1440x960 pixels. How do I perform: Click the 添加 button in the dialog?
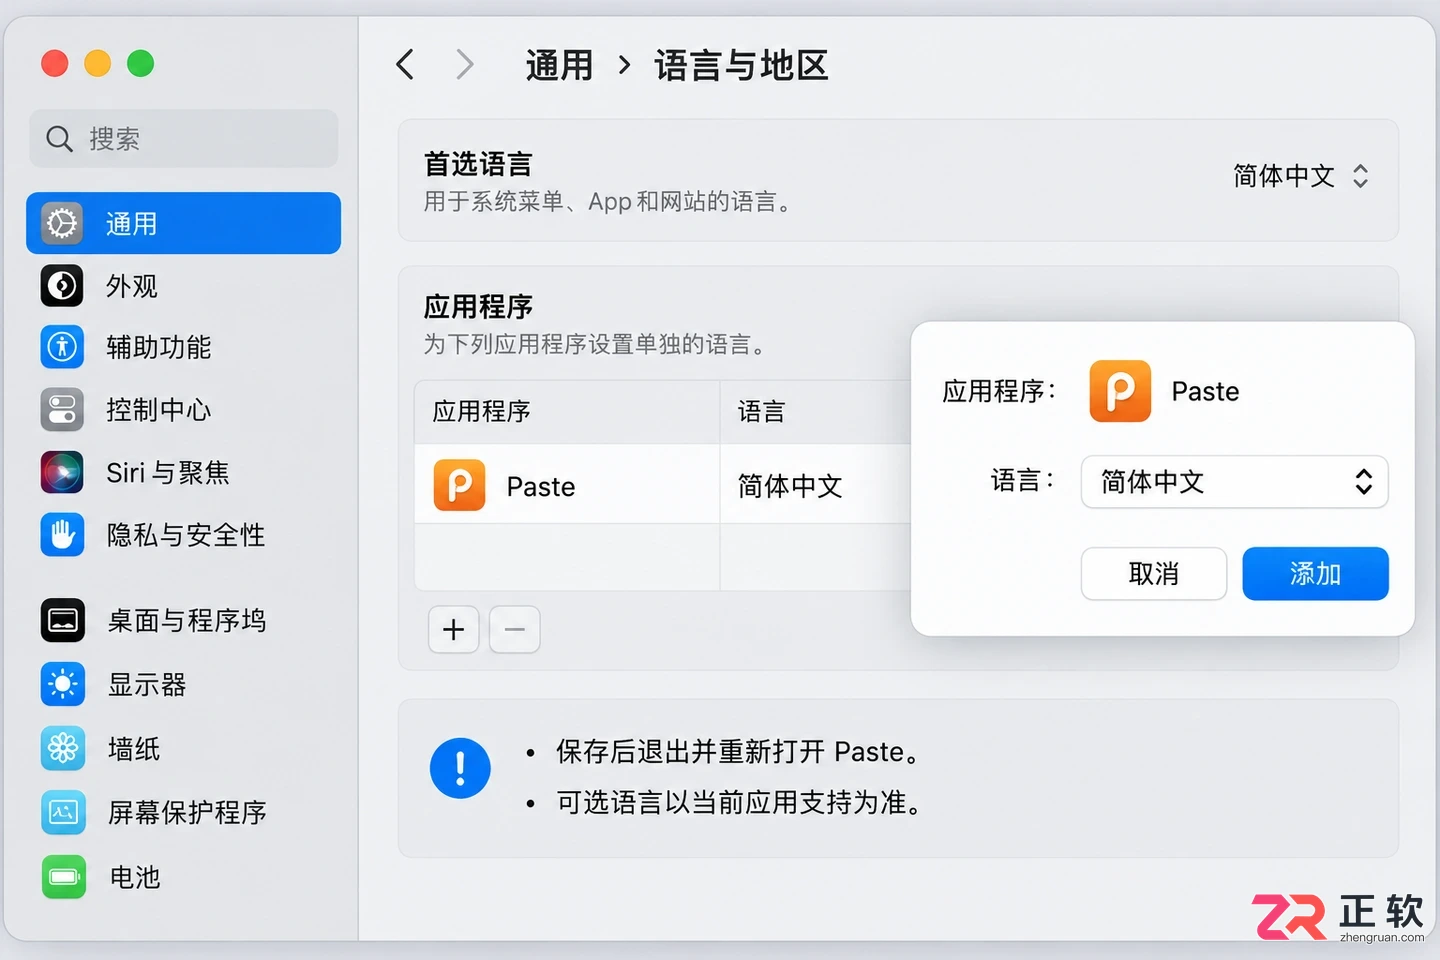tap(1315, 574)
